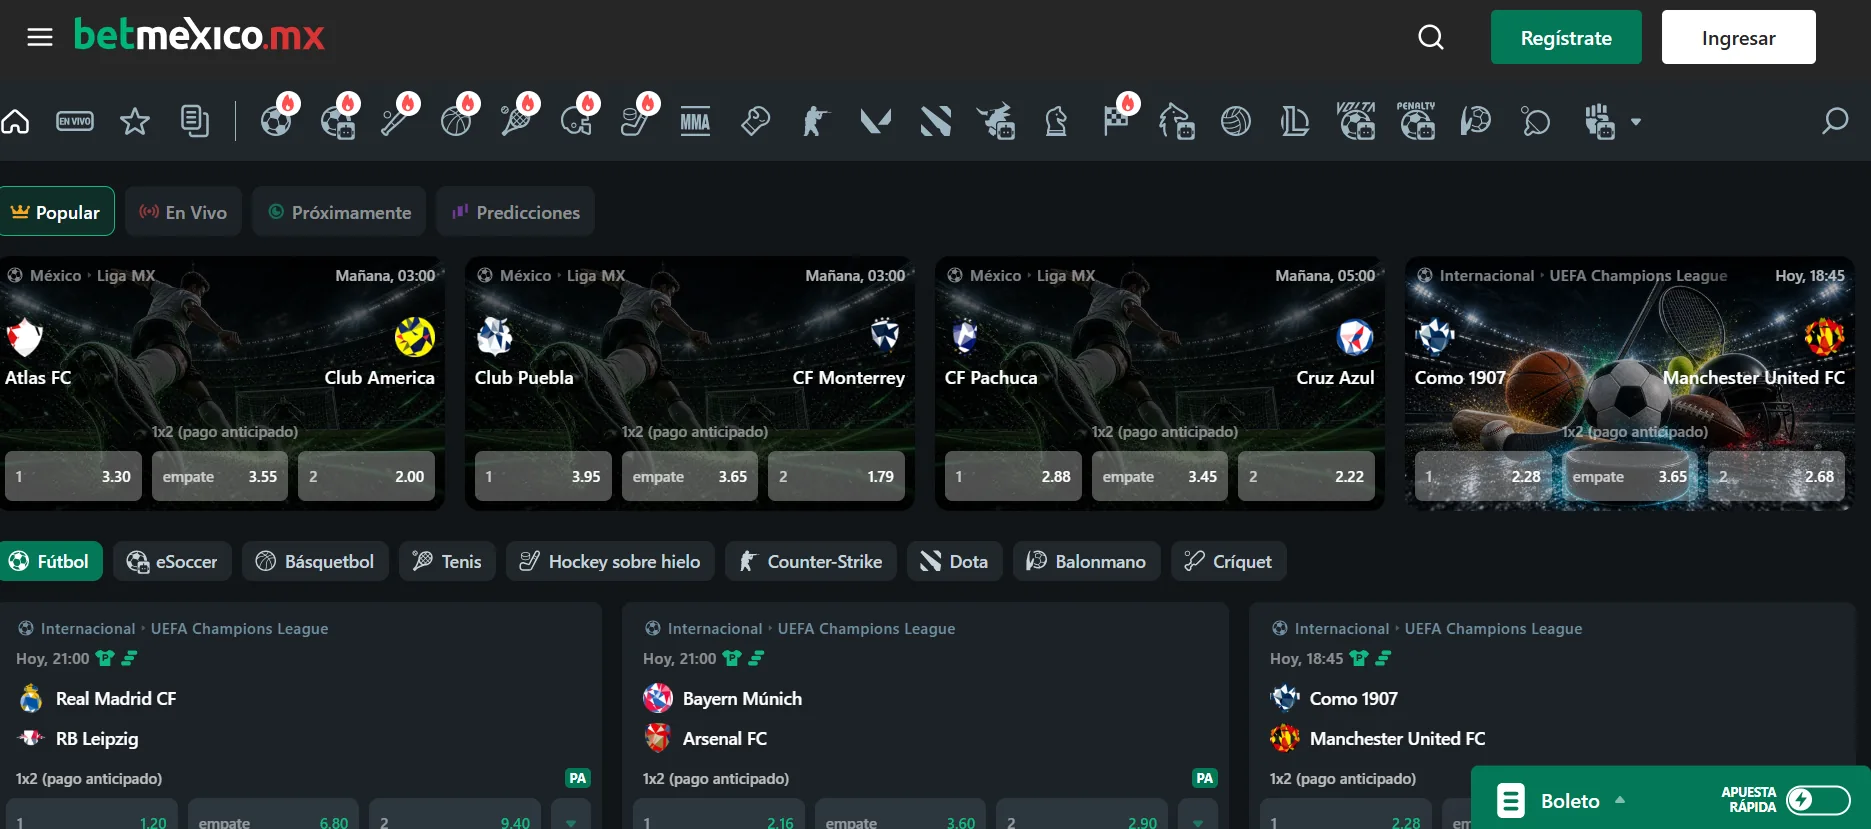
Task: Pick Manchester United win at 2.68 in featured card
Action: pyautogui.click(x=1776, y=476)
